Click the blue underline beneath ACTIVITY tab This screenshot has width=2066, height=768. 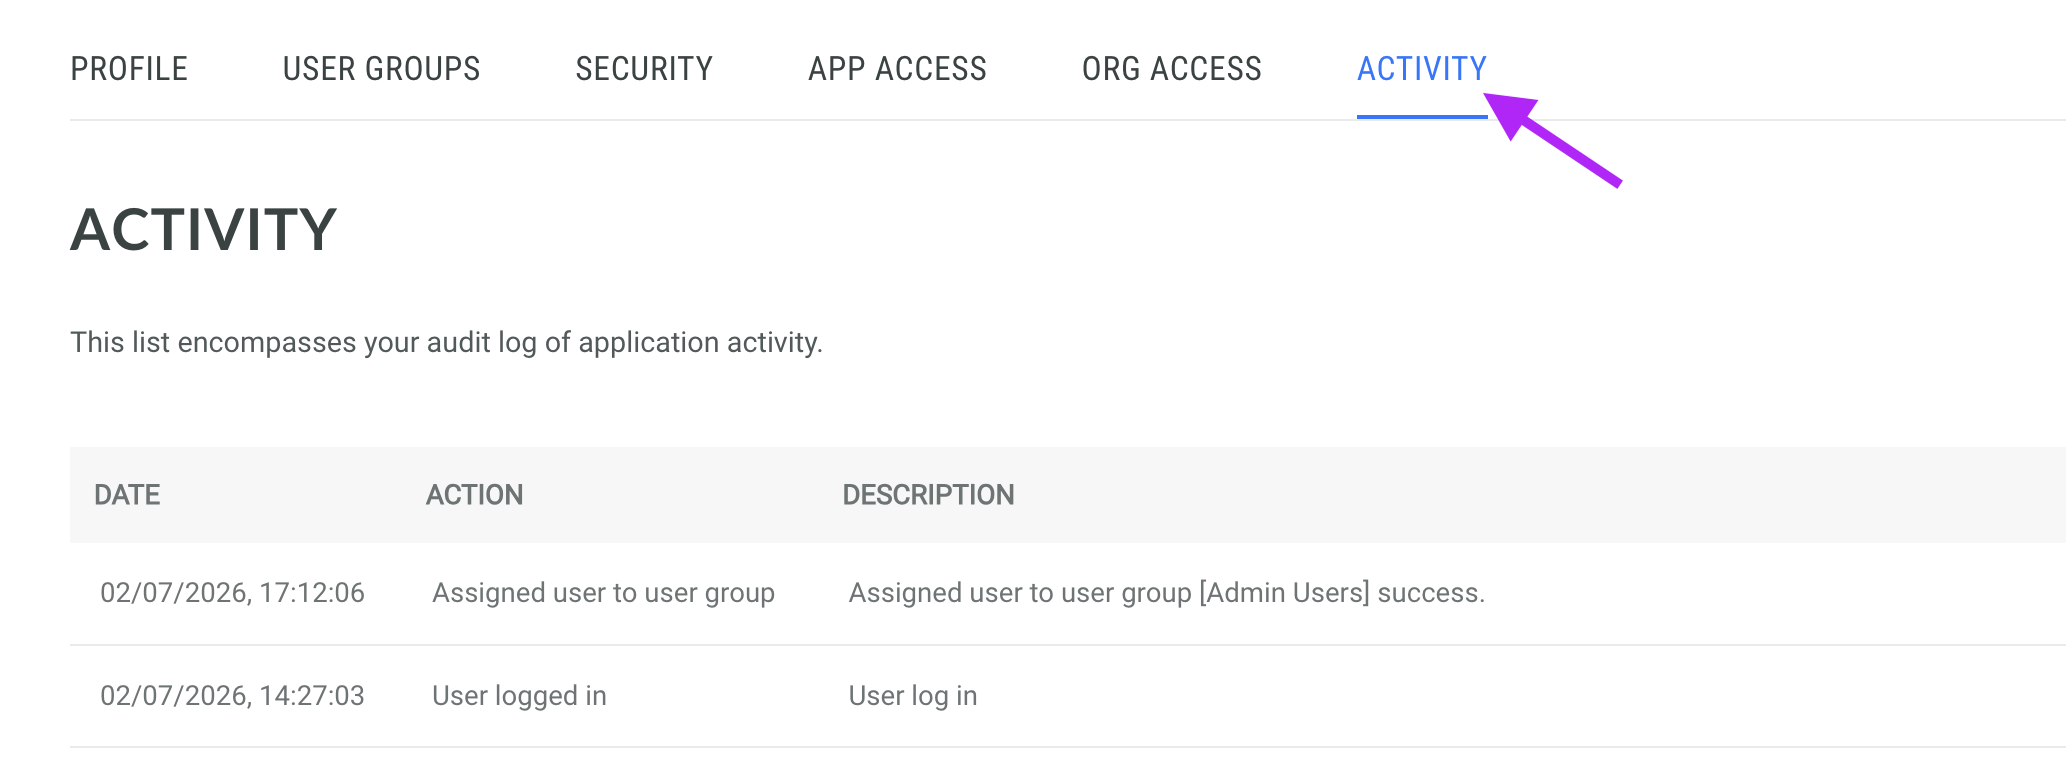(1422, 117)
